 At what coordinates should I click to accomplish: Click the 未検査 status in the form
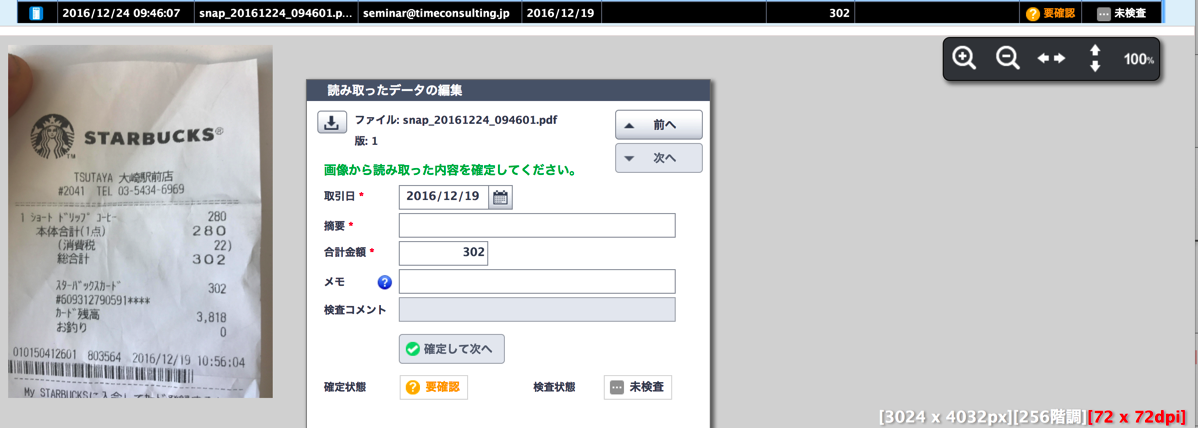tap(638, 387)
